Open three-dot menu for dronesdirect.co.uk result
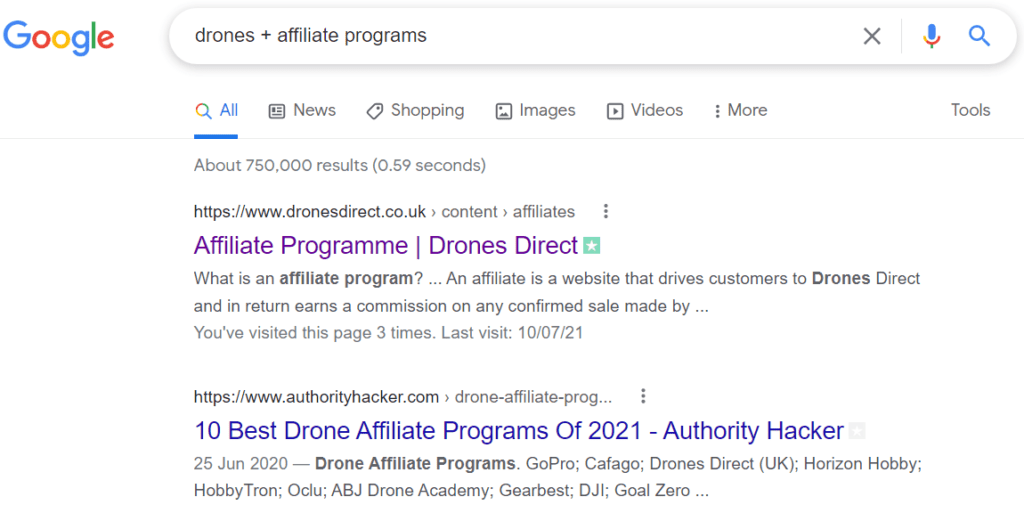Image resolution: width=1024 pixels, height=505 pixels. tap(606, 211)
